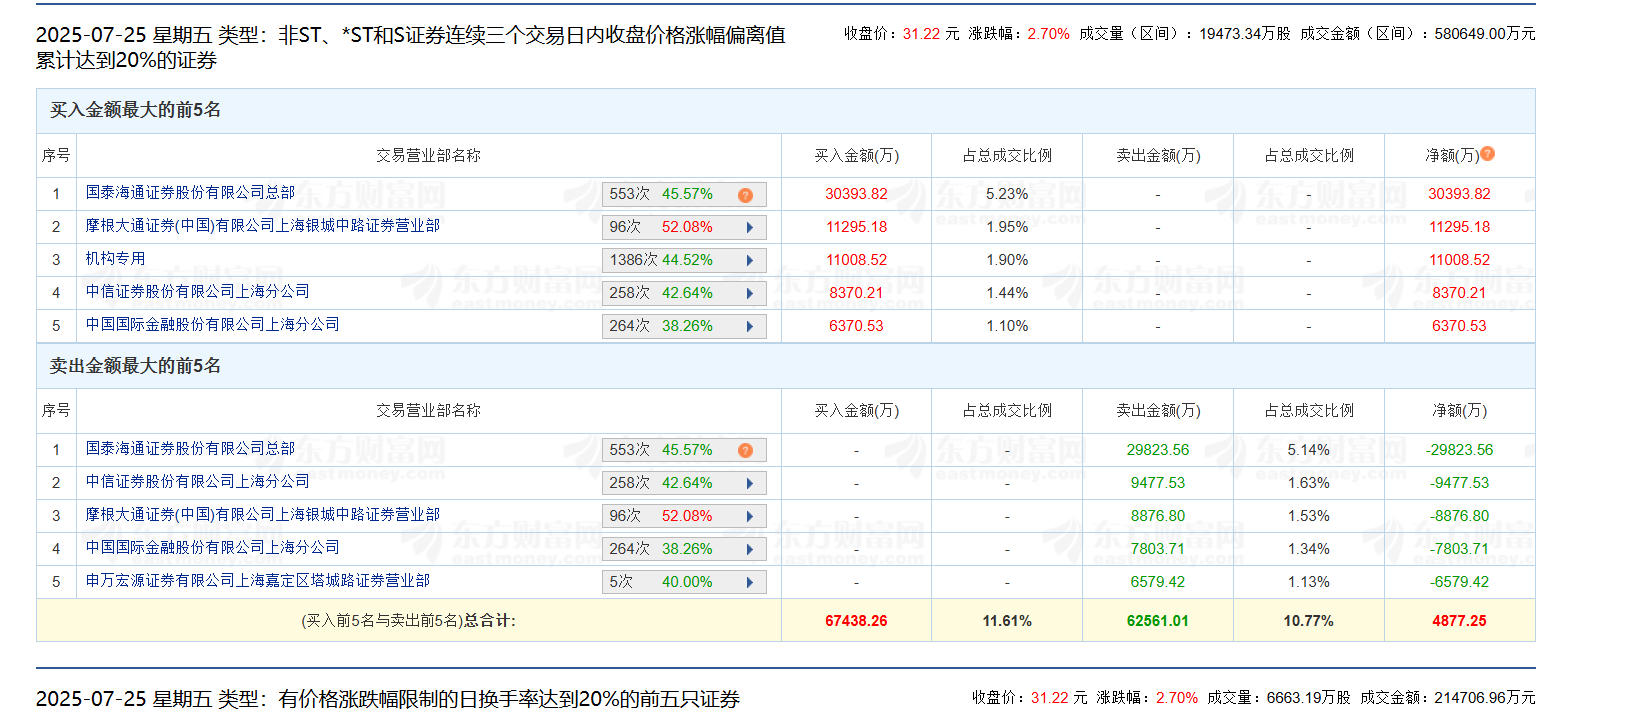Open 国泰海通证券股份有限公司总部 link in buy list
The image size is (1651, 724).
pyautogui.click(x=190, y=192)
